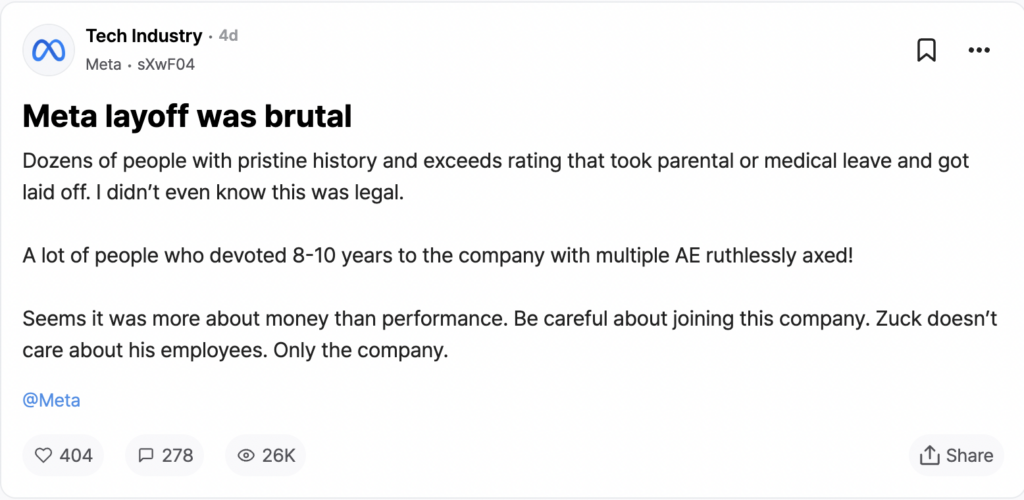Click the 26K views count

pyautogui.click(x=278, y=455)
